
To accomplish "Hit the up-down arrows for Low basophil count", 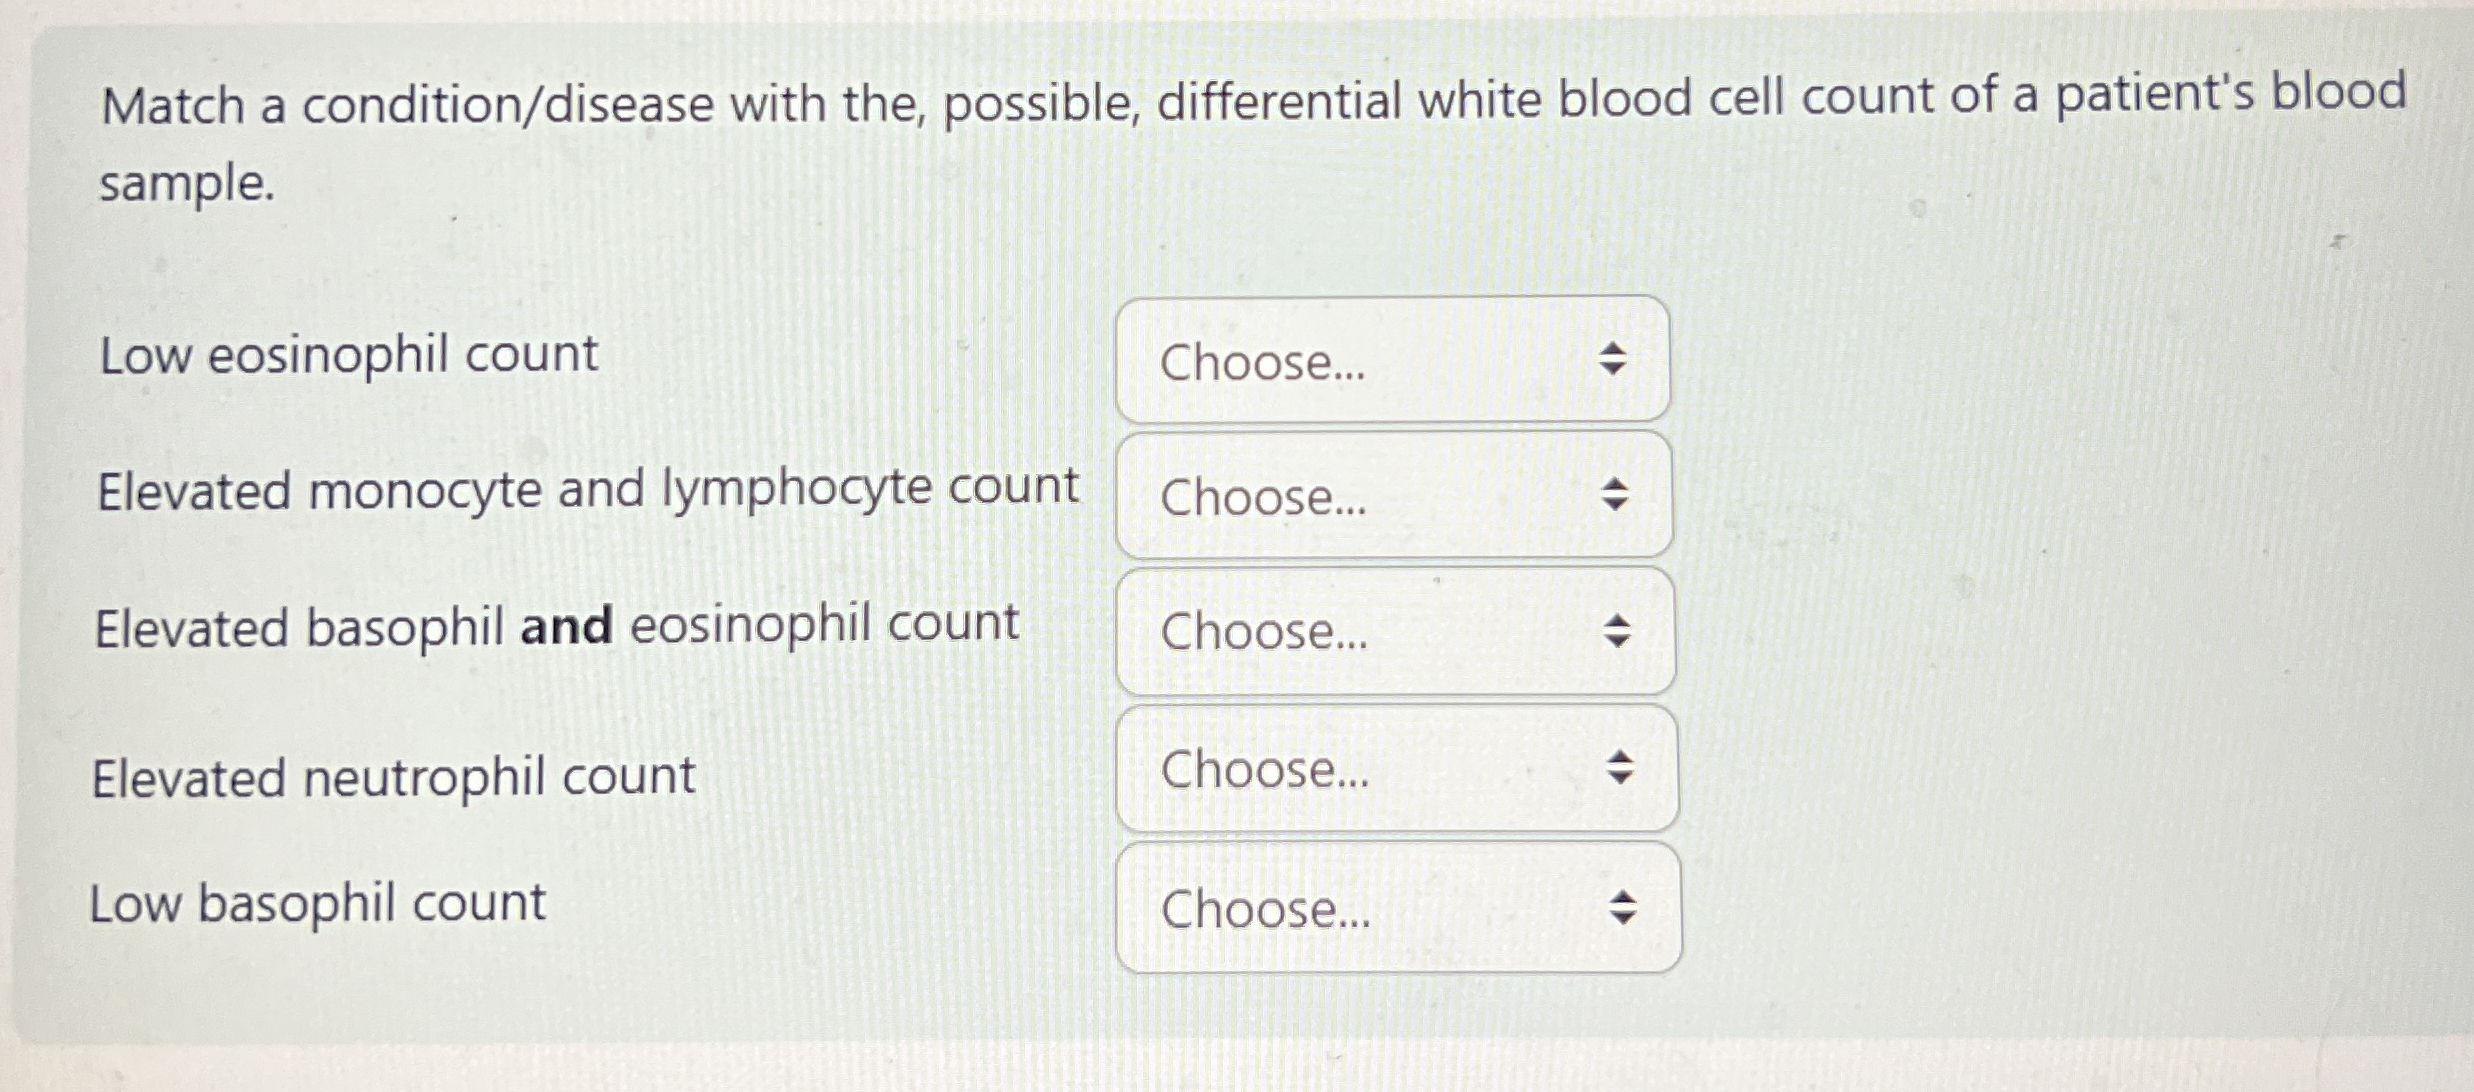I will tap(1622, 907).
